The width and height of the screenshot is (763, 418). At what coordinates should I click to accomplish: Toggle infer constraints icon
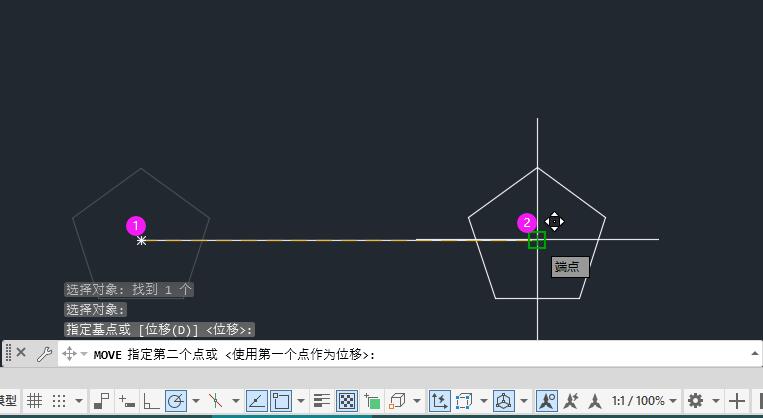pyautogui.click(x=102, y=401)
